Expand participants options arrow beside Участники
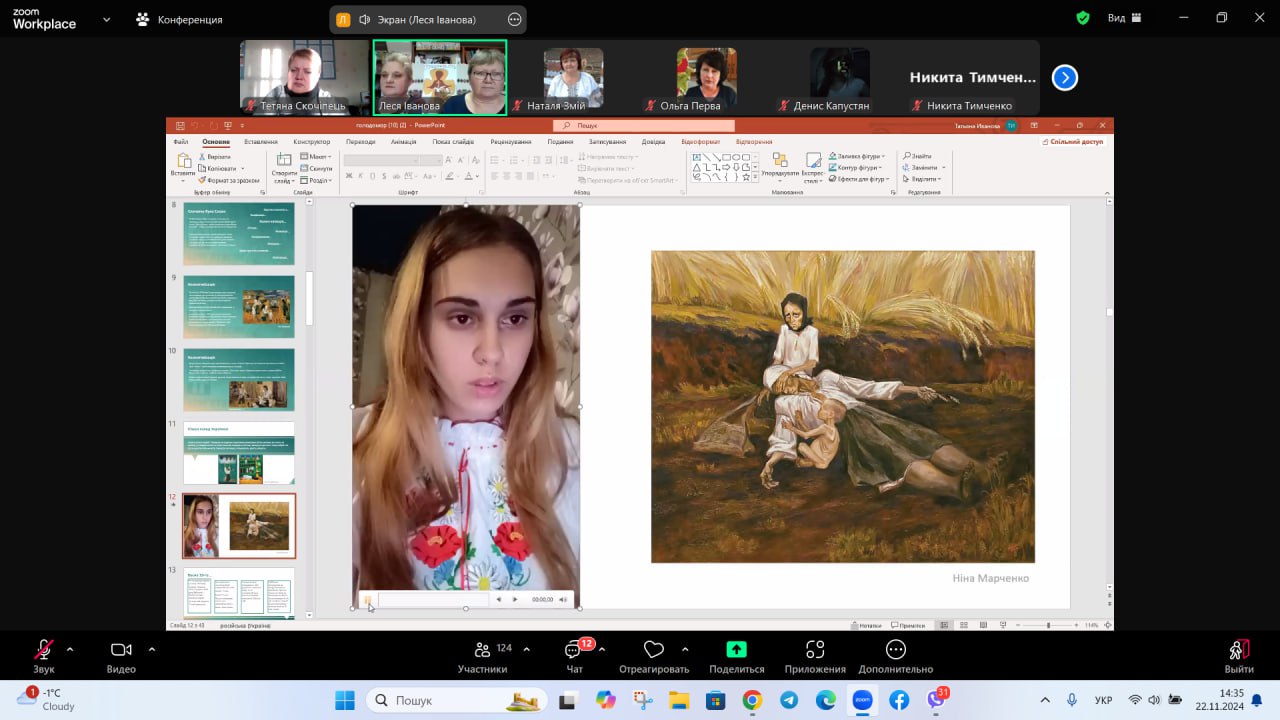The height and width of the screenshot is (720, 1280). tap(526, 648)
